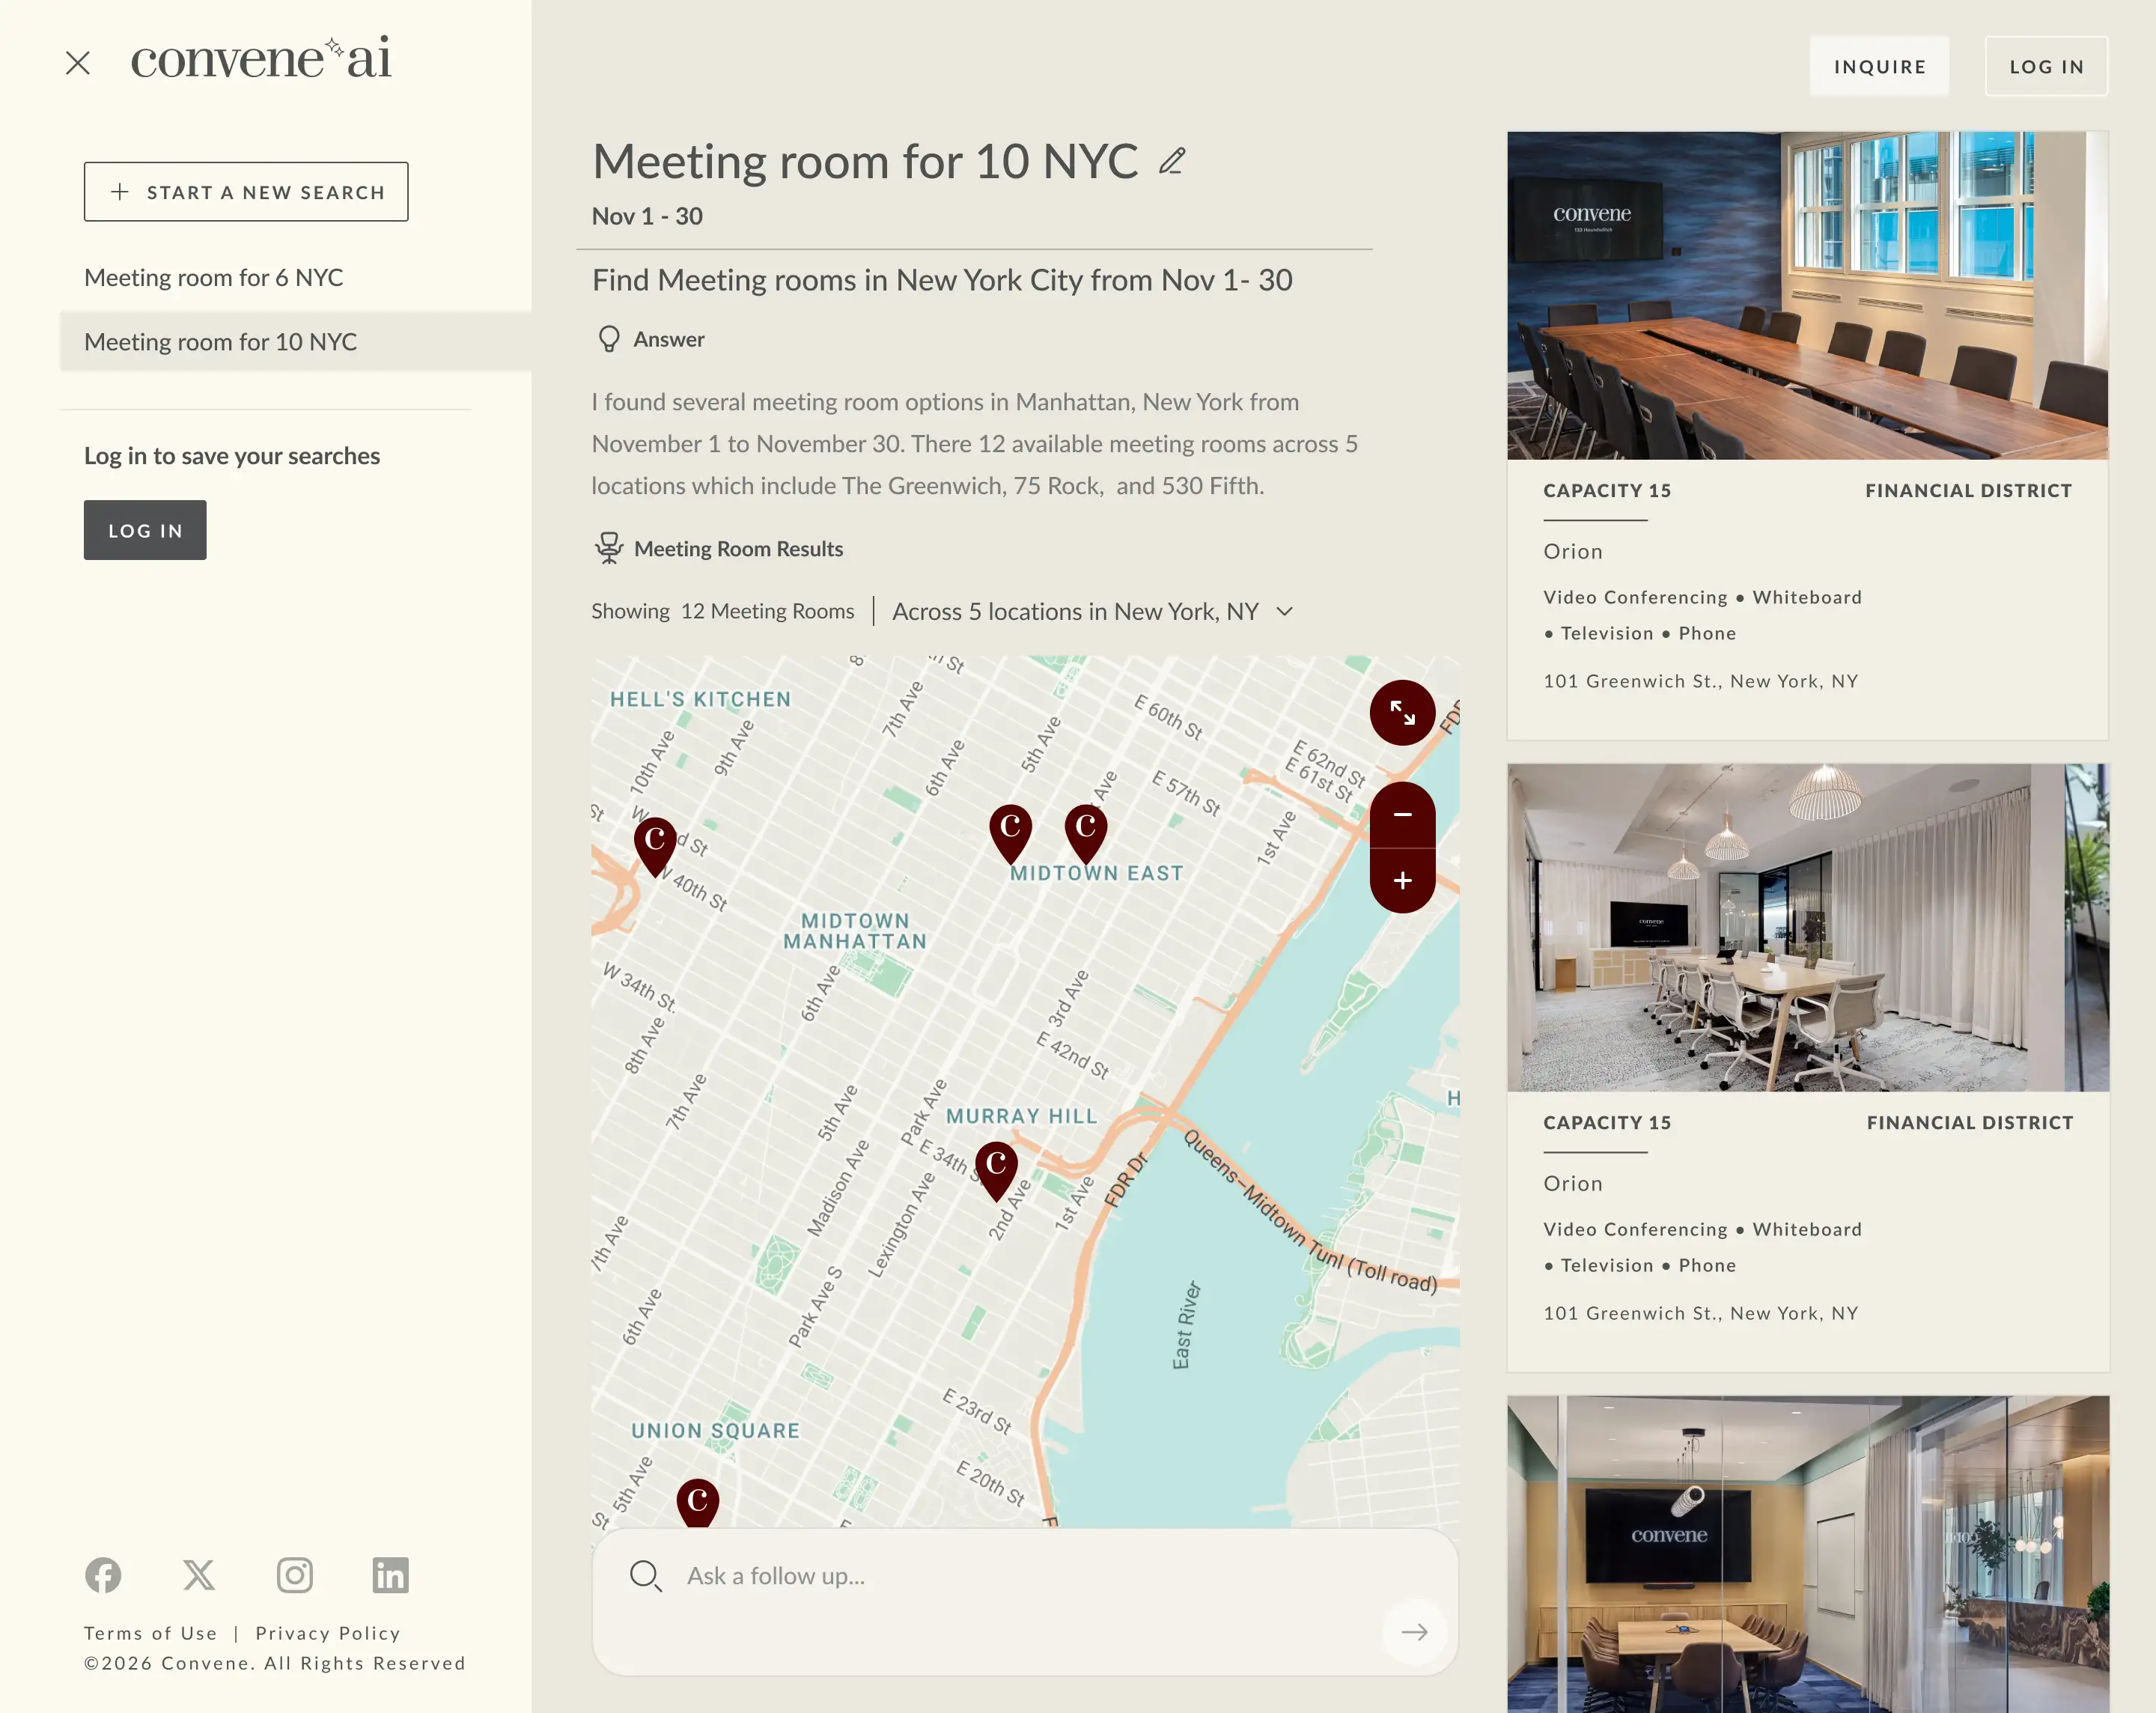Click the East River map label
Image resolution: width=2156 pixels, height=1713 pixels.
(x=1186, y=1324)
